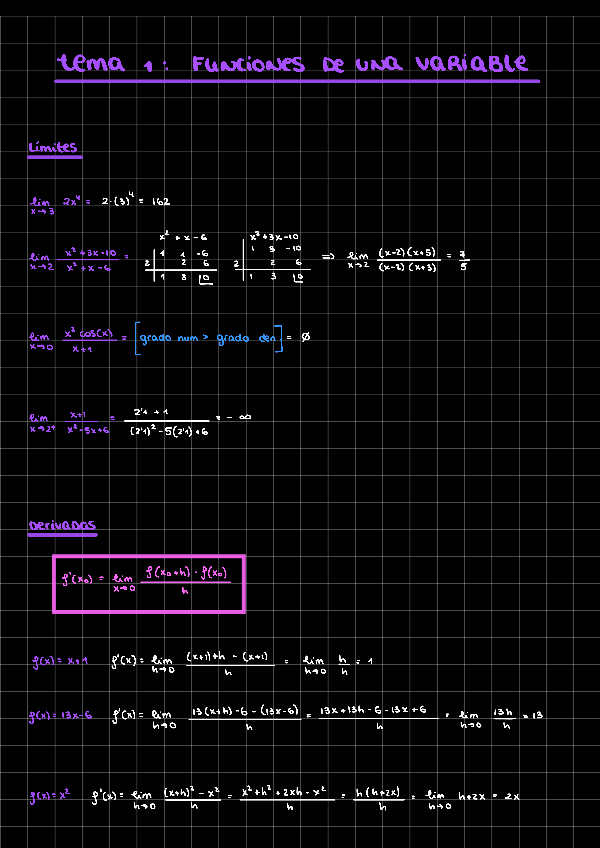The image size is (600, 848).
Task: Select the limit 'x² cos(x) over x+1'
Action: coord(72,341)
